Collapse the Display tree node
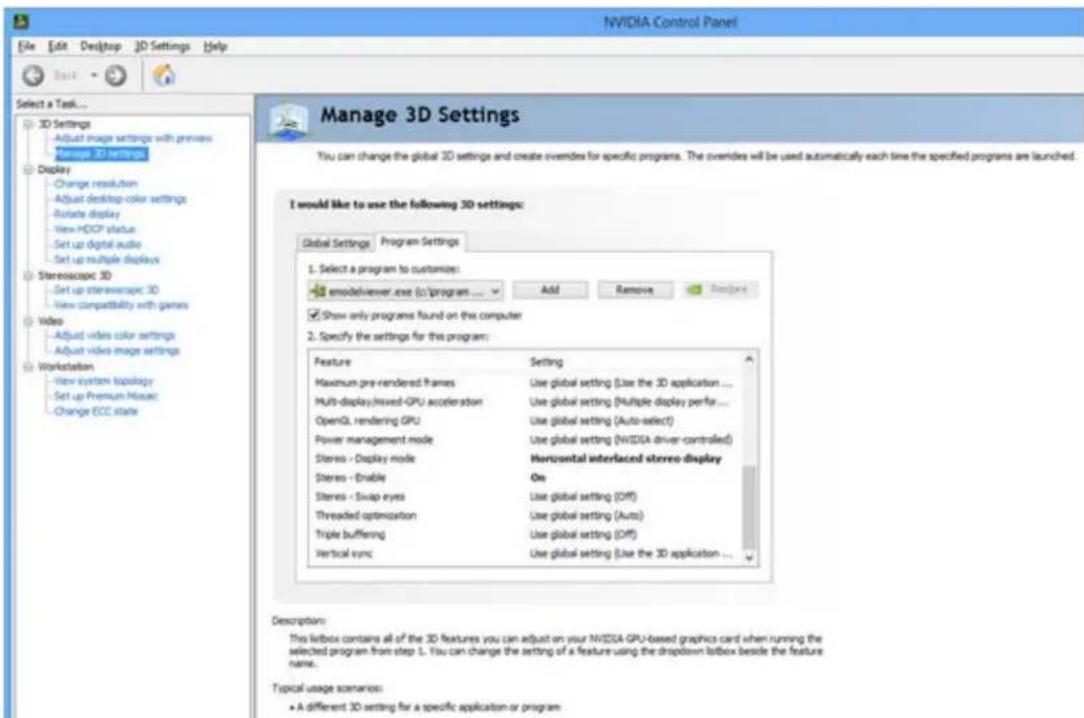 pos(28,169)
